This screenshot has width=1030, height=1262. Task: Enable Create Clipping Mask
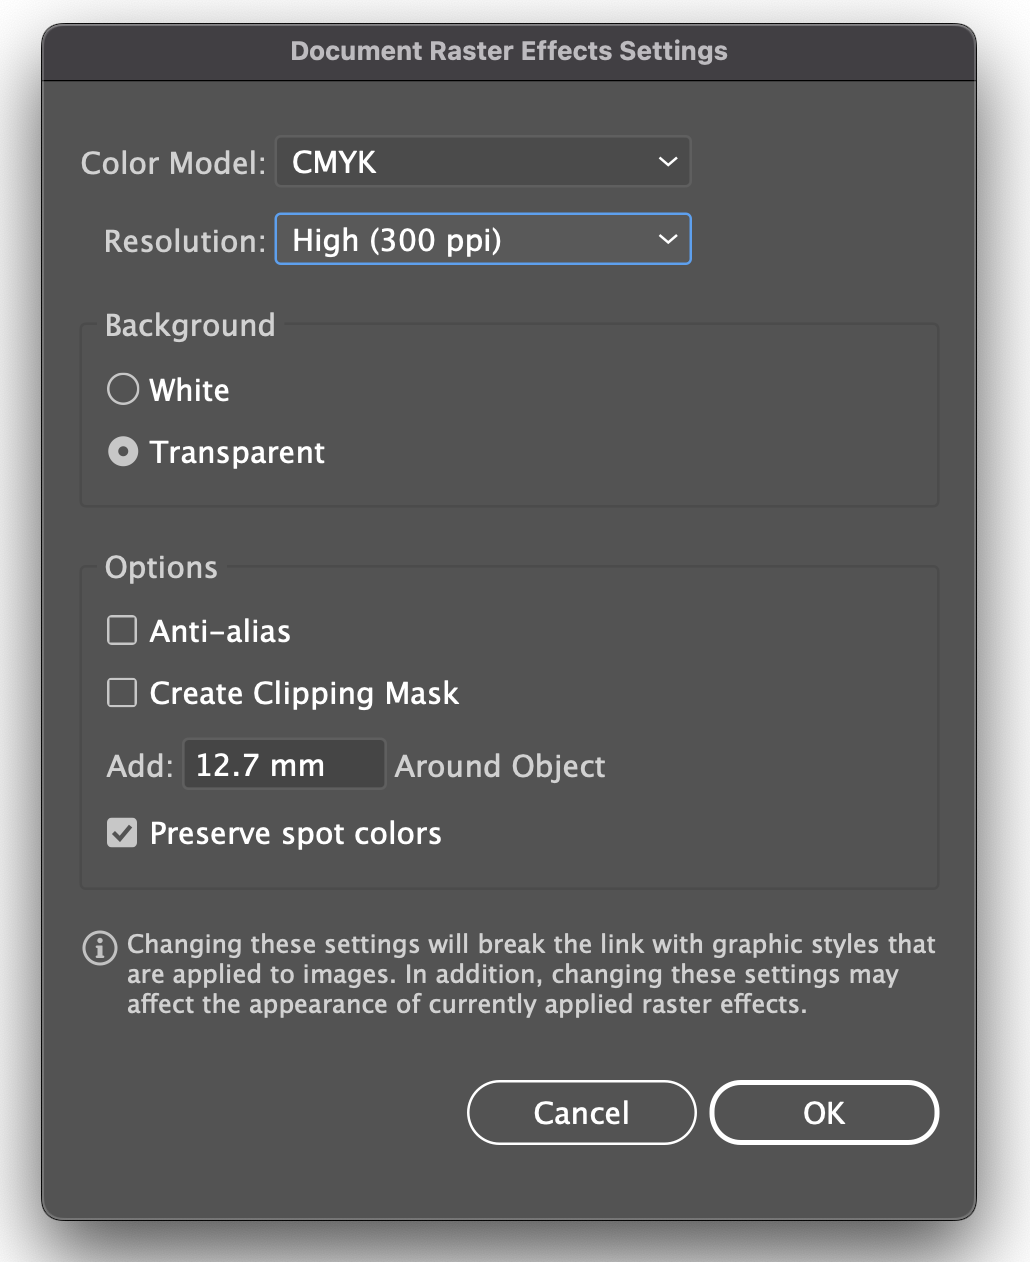tap(121, 692)
